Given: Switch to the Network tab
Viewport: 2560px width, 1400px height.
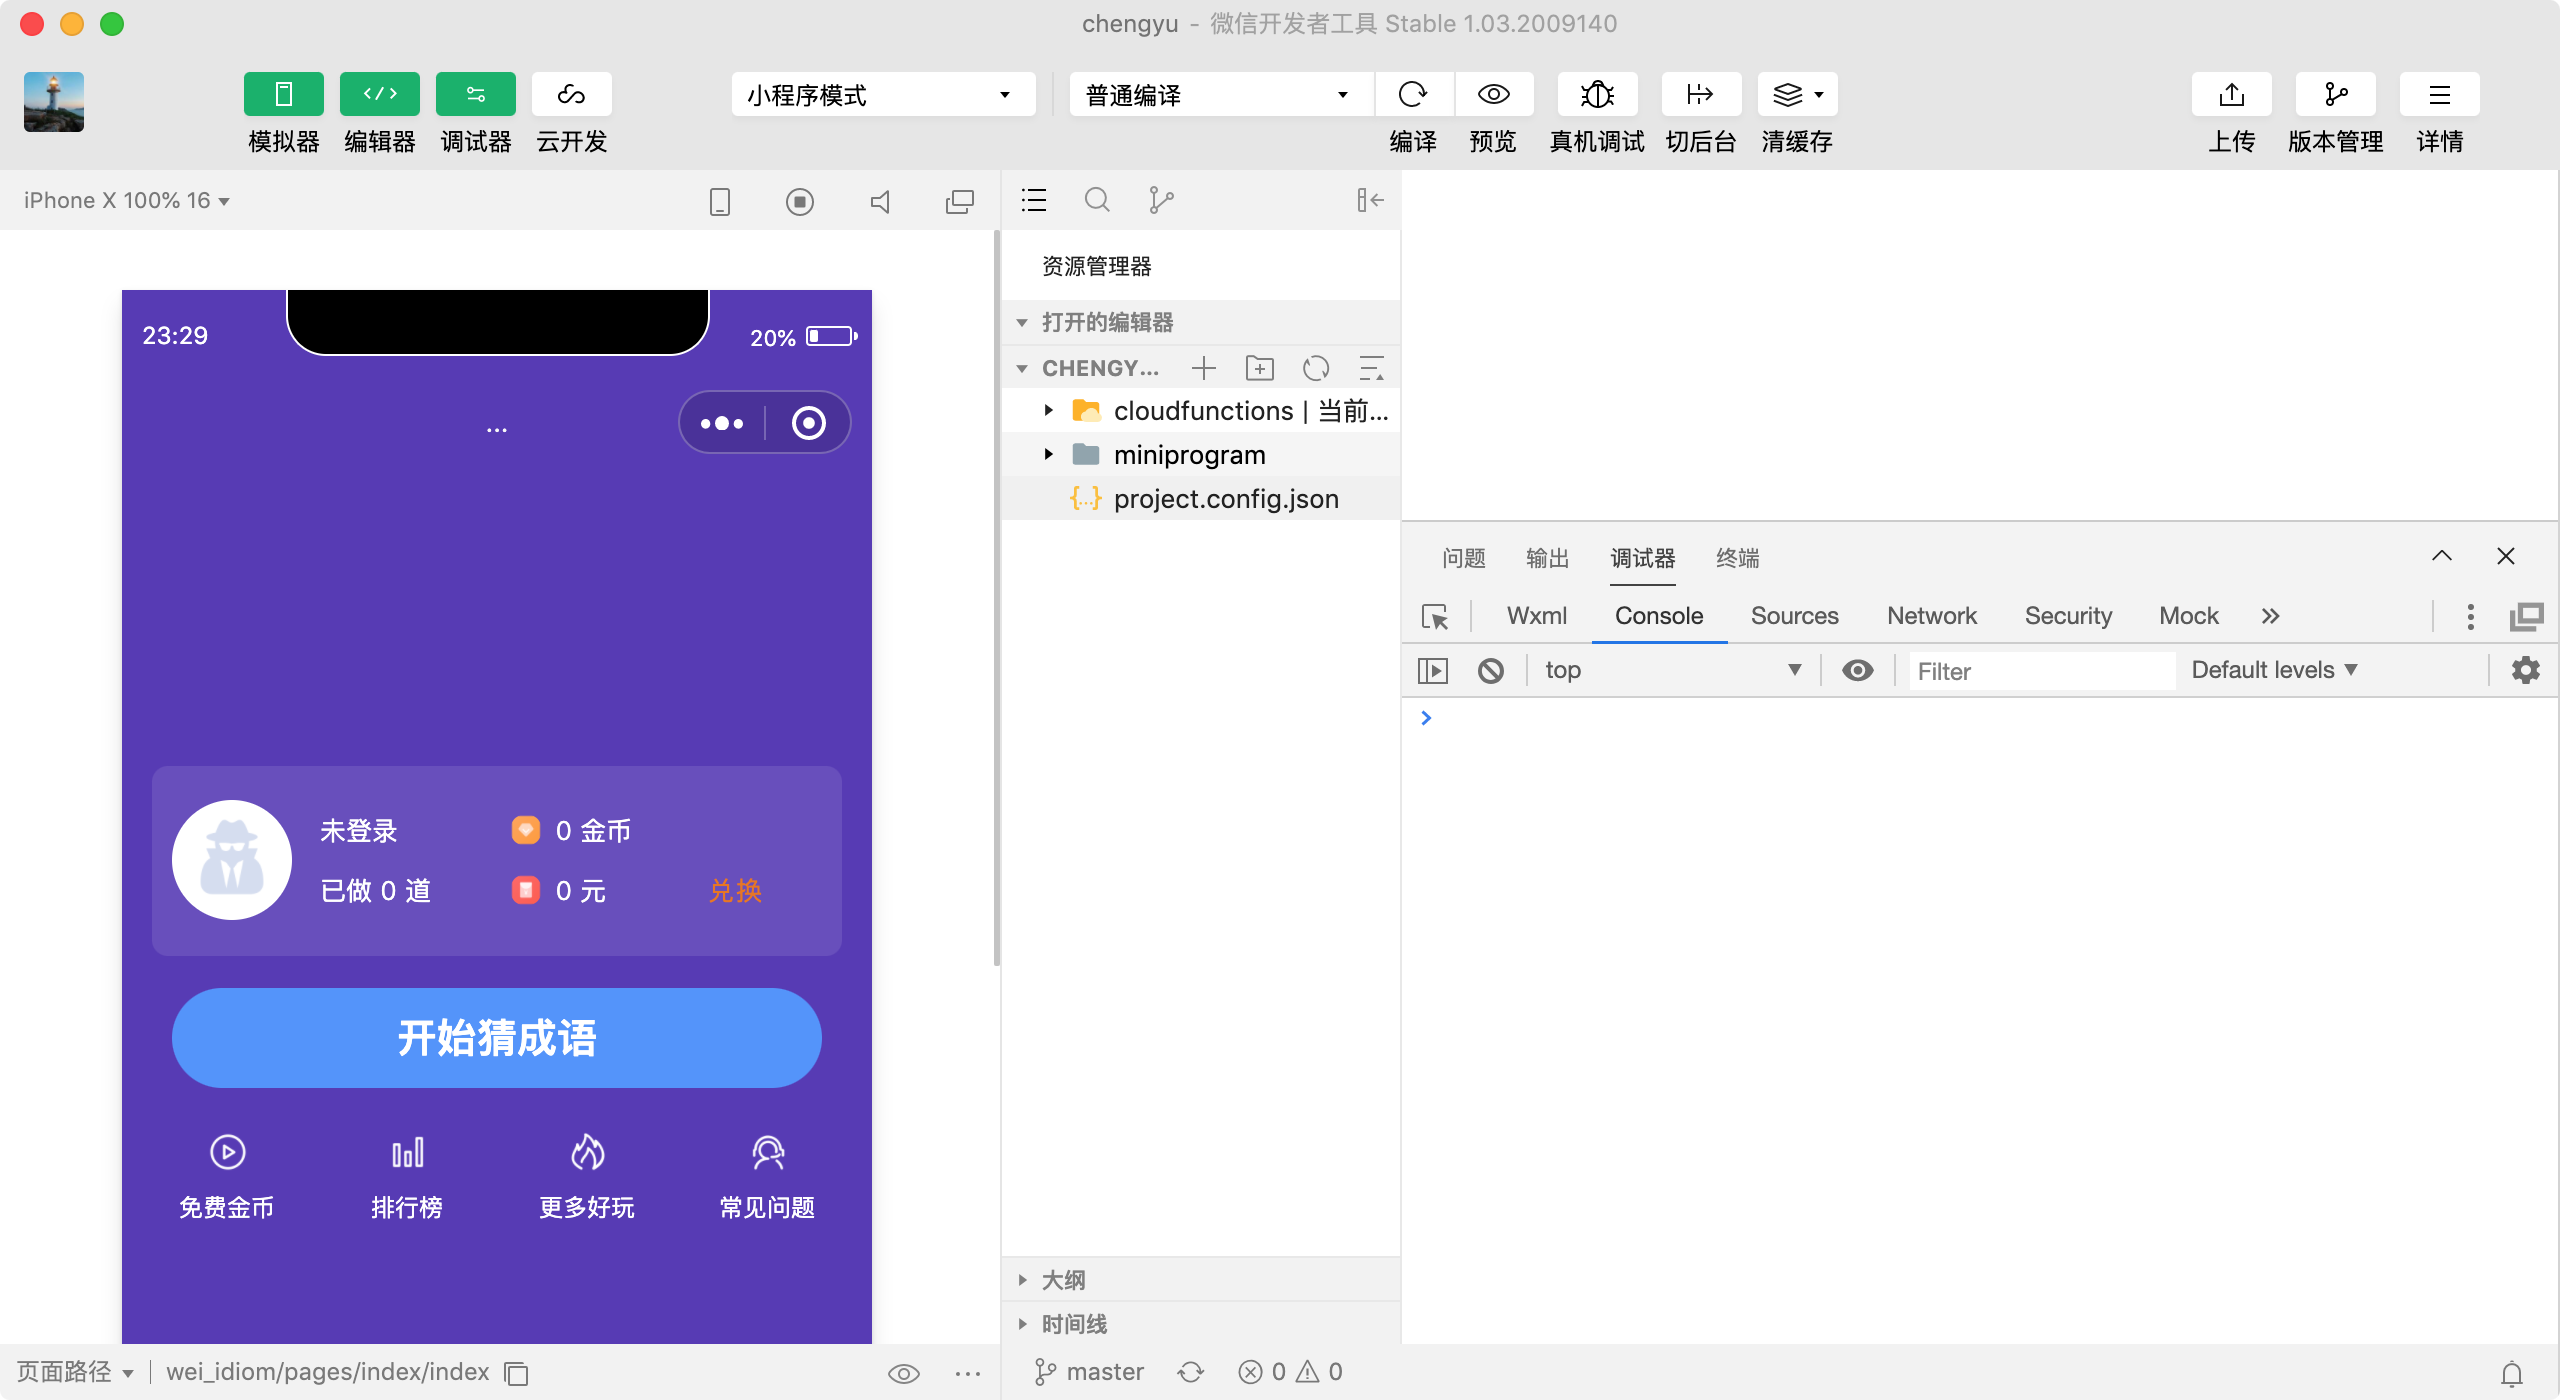Looking at the screenshot, I should coord(1931,616).
